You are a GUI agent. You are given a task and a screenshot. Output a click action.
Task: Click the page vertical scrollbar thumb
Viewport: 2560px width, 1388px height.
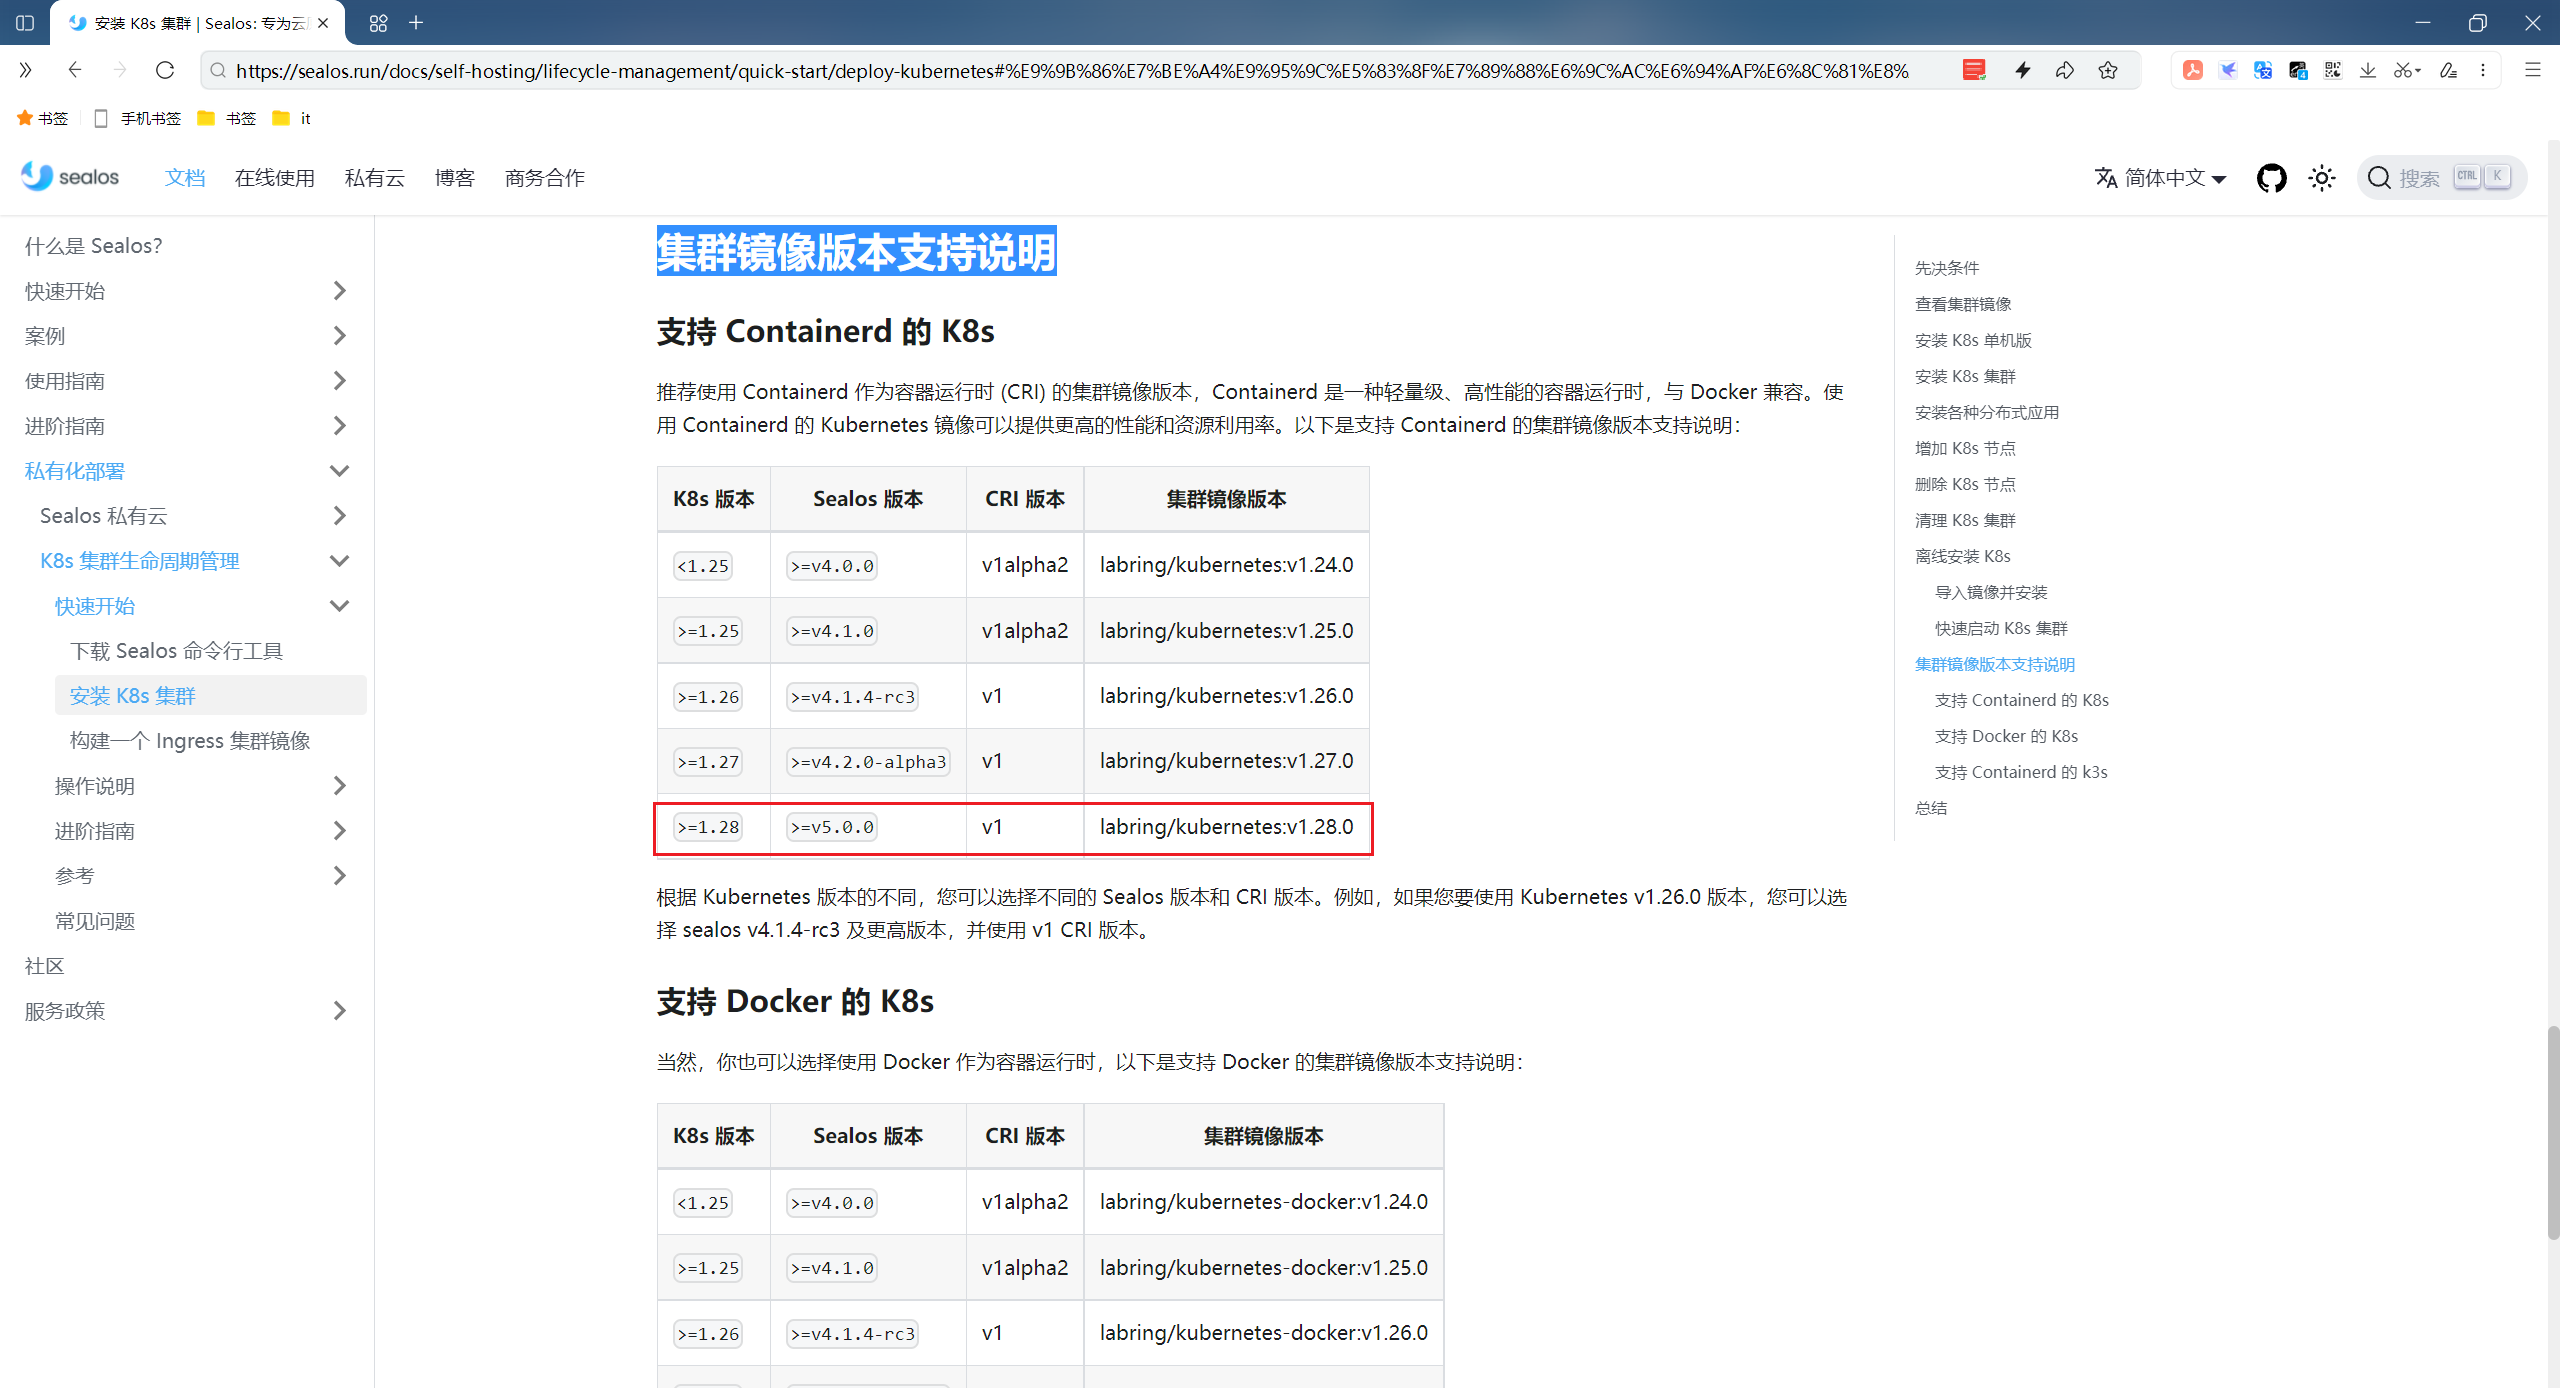pyautogui.click(x=2552, y=1132)
